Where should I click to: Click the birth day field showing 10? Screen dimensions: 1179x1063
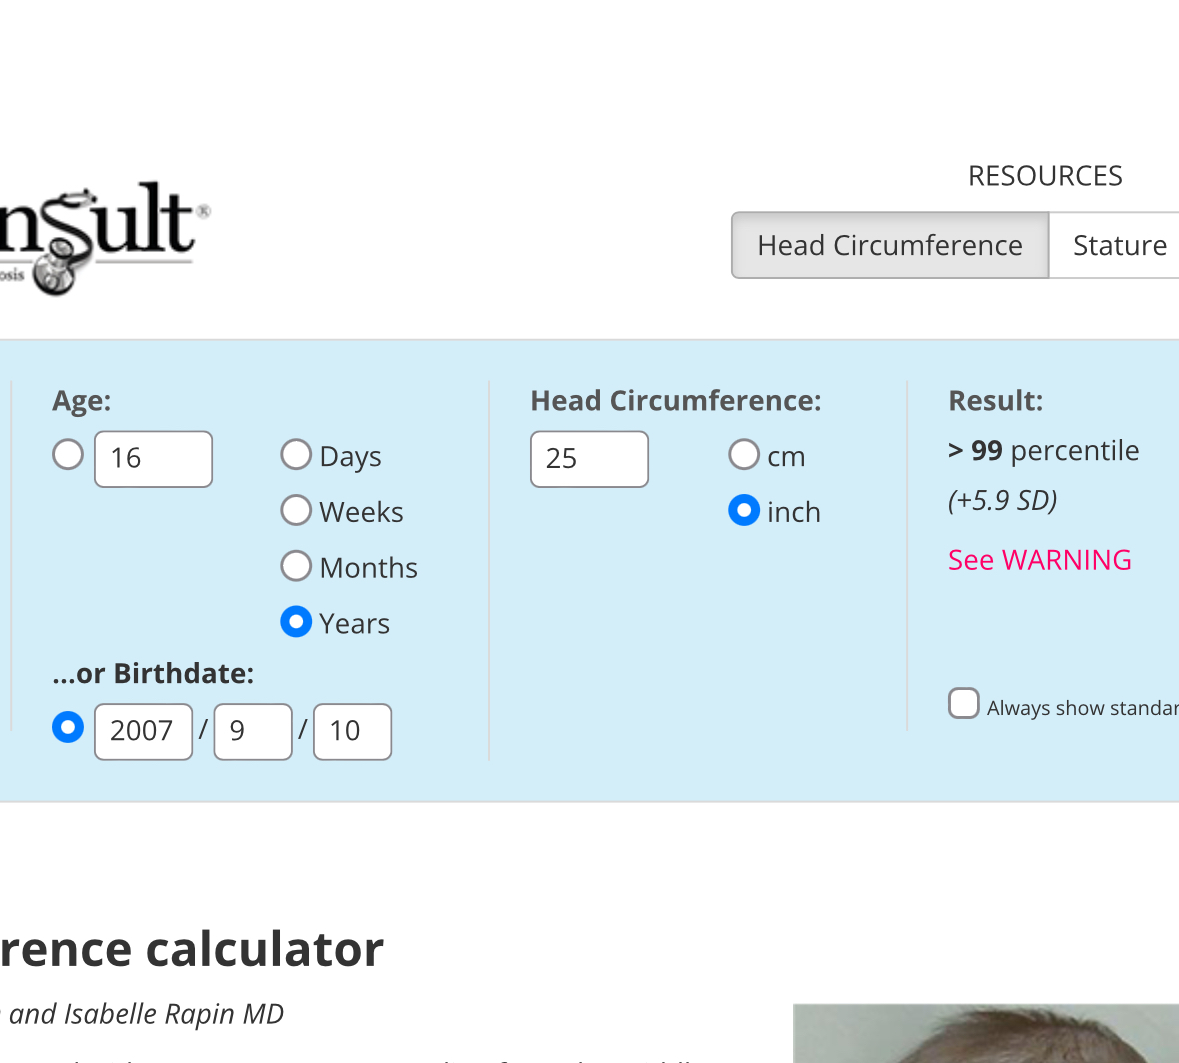353,731
